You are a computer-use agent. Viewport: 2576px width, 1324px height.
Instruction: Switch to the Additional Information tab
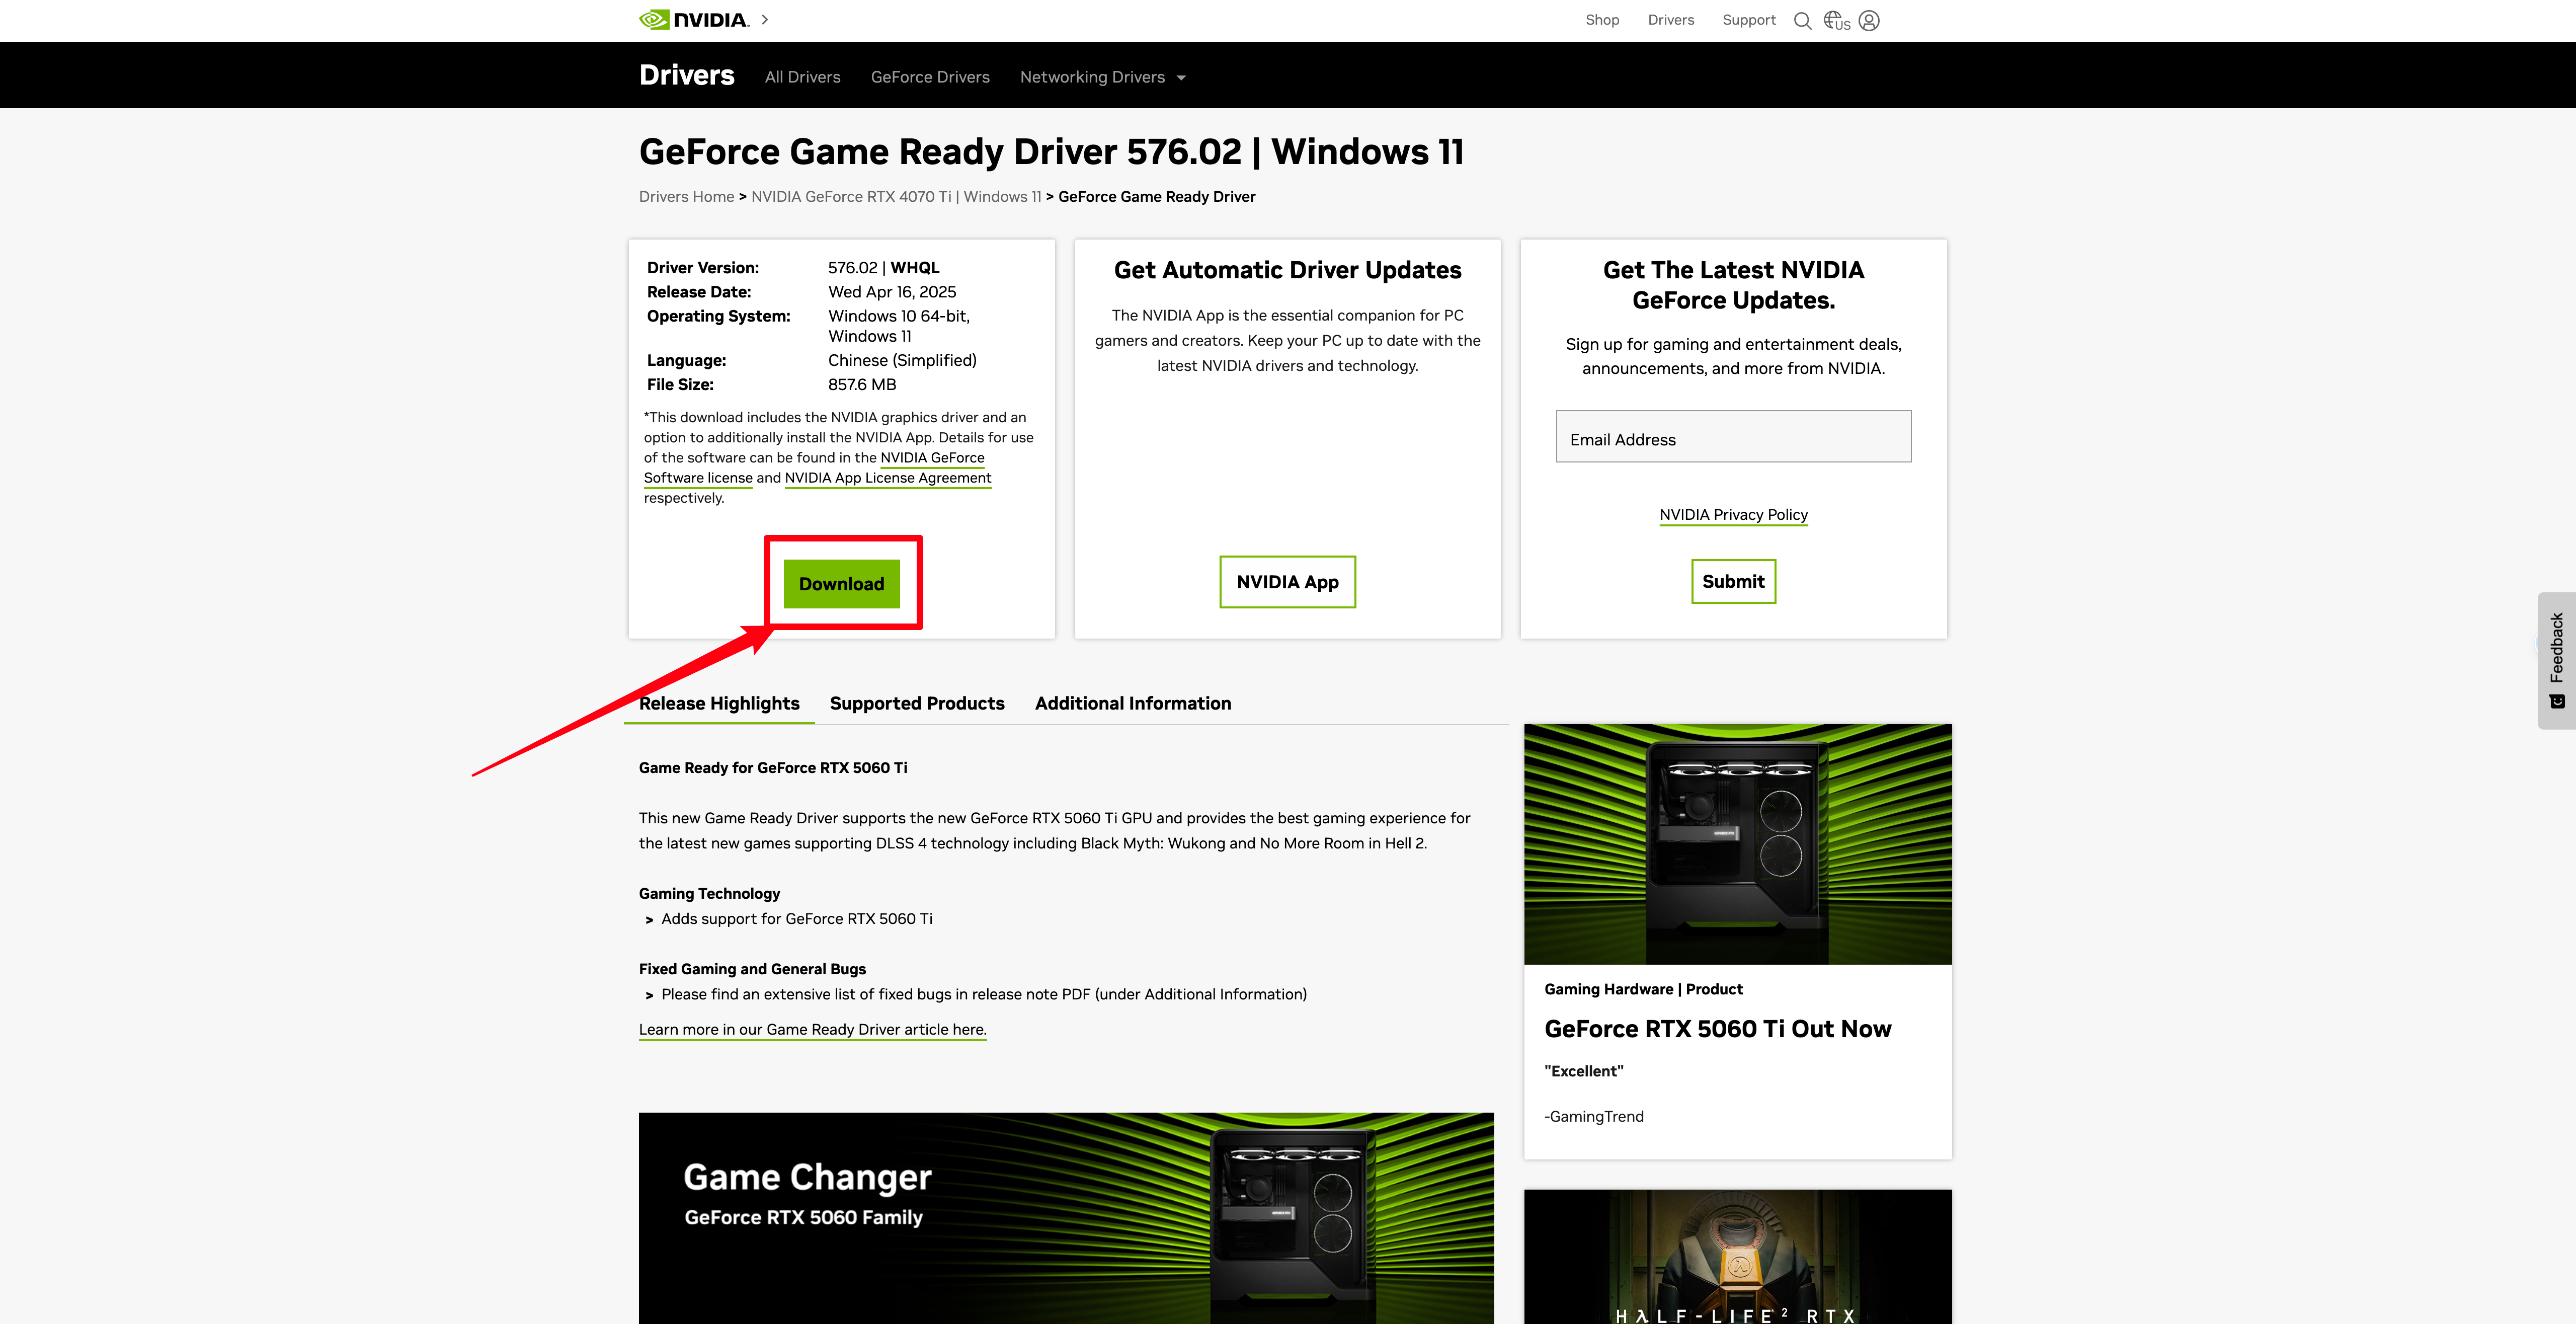click(1133, 704)
